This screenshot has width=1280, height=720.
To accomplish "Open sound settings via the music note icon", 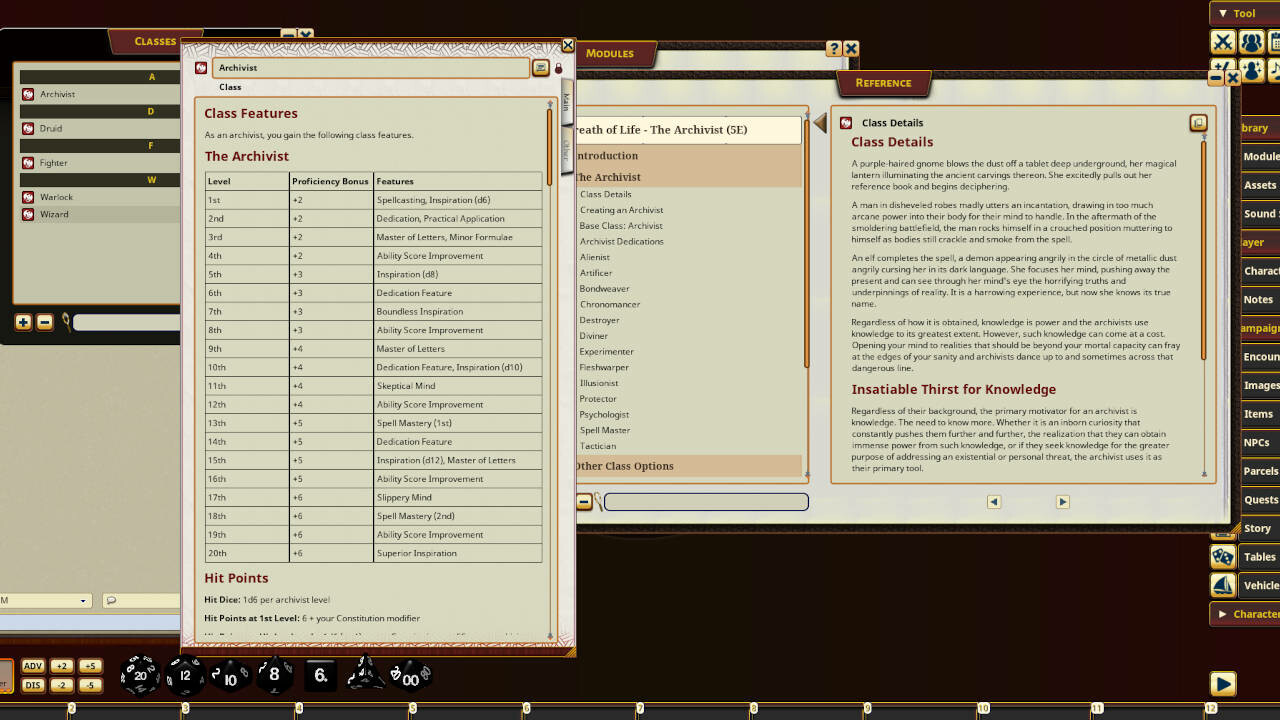I will pos(1277,70).
